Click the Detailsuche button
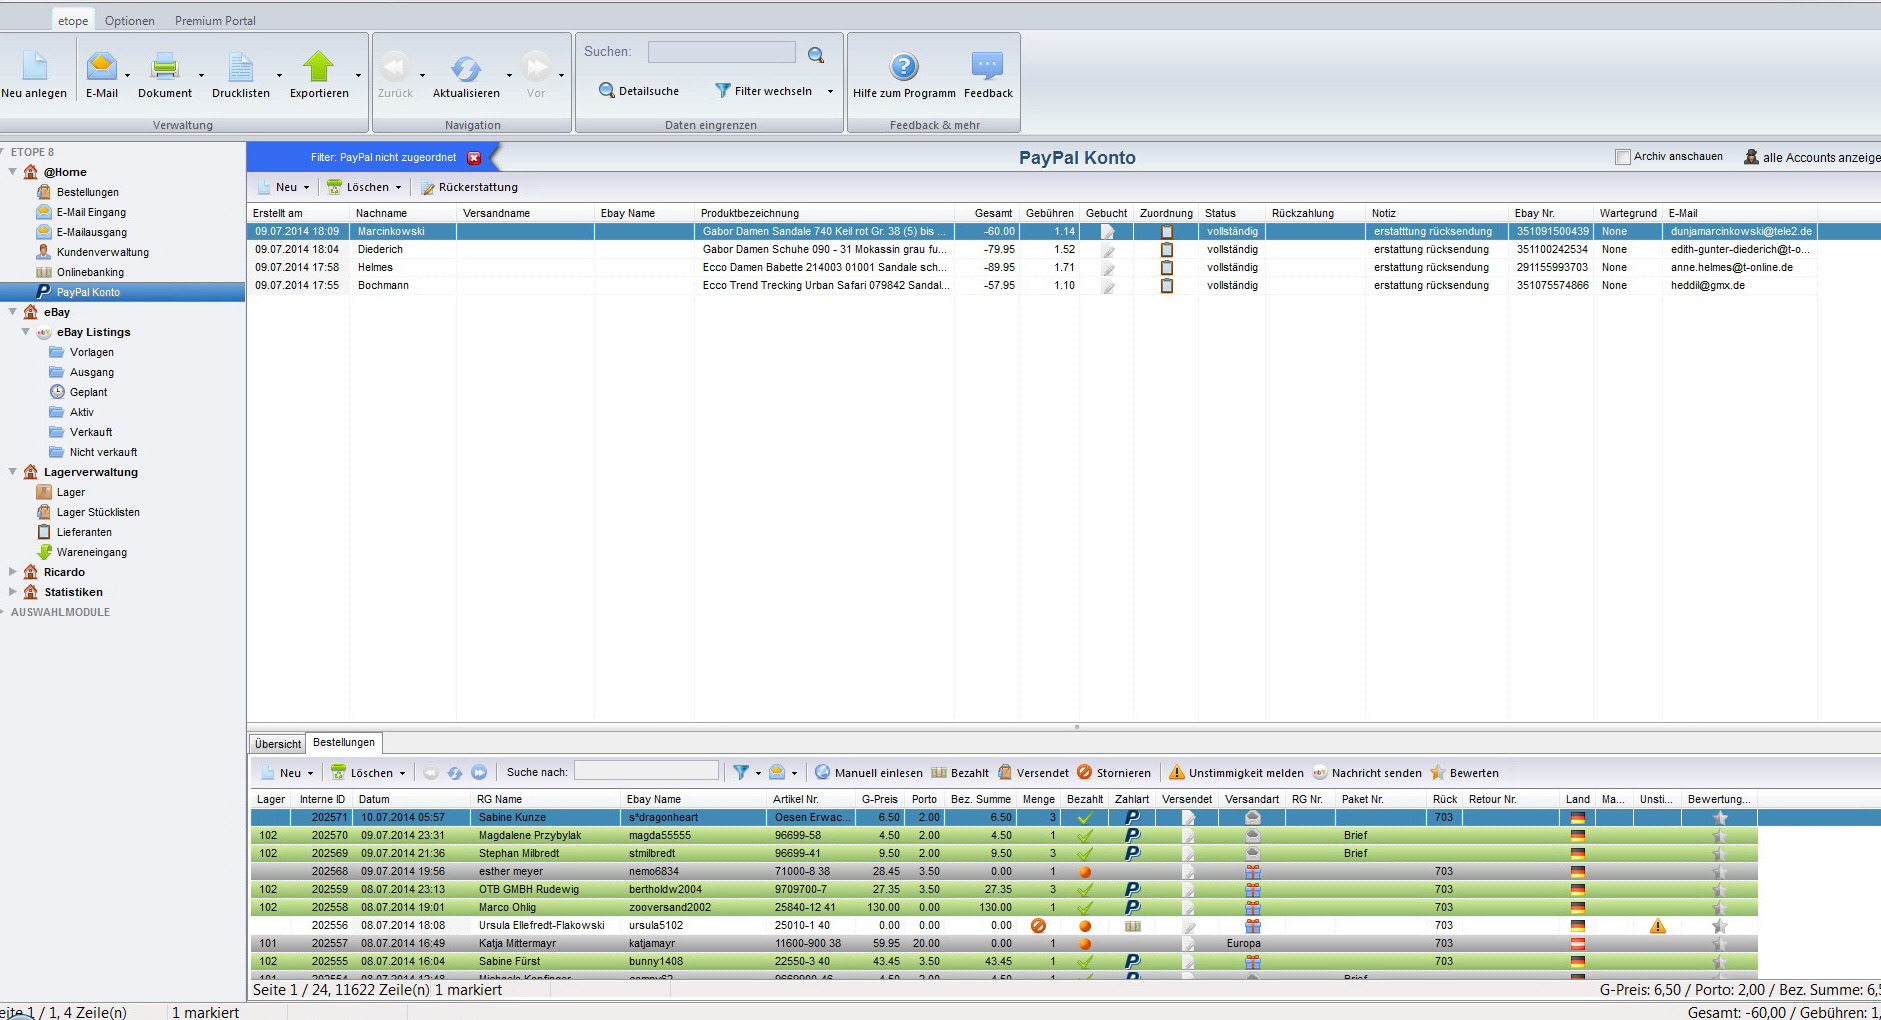Viewport: 1881px width, 1020px height. (x=639, y=91)
